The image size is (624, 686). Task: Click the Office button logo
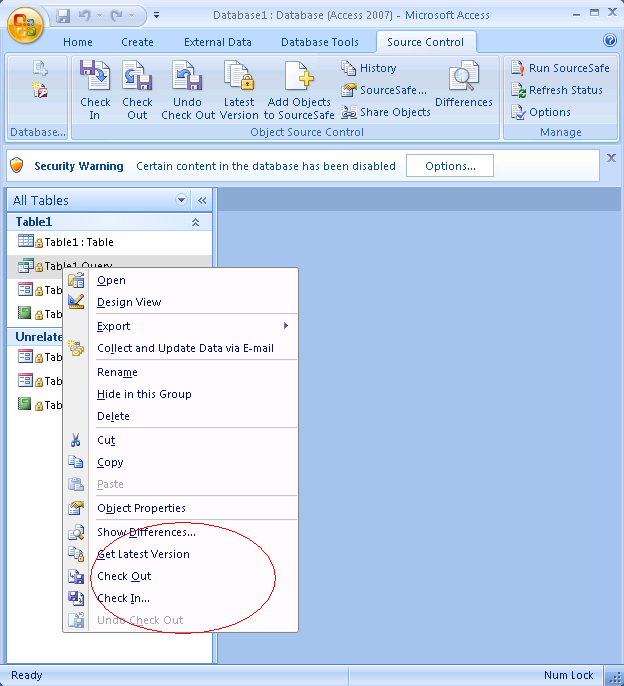pos(24,24)
